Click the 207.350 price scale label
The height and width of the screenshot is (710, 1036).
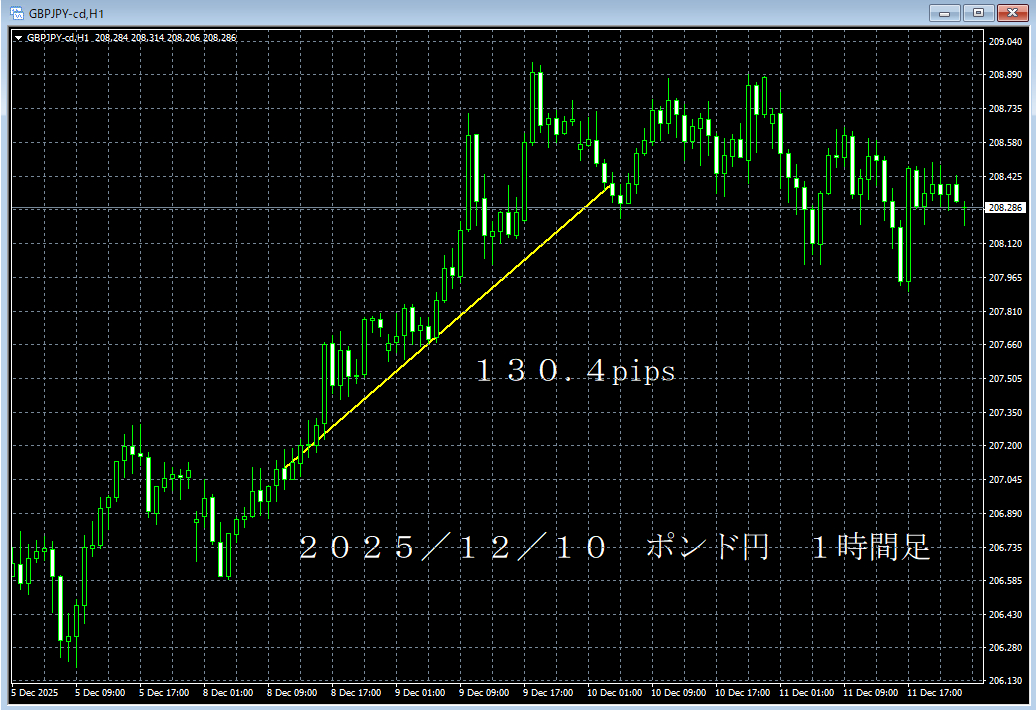pos(1005,413)
